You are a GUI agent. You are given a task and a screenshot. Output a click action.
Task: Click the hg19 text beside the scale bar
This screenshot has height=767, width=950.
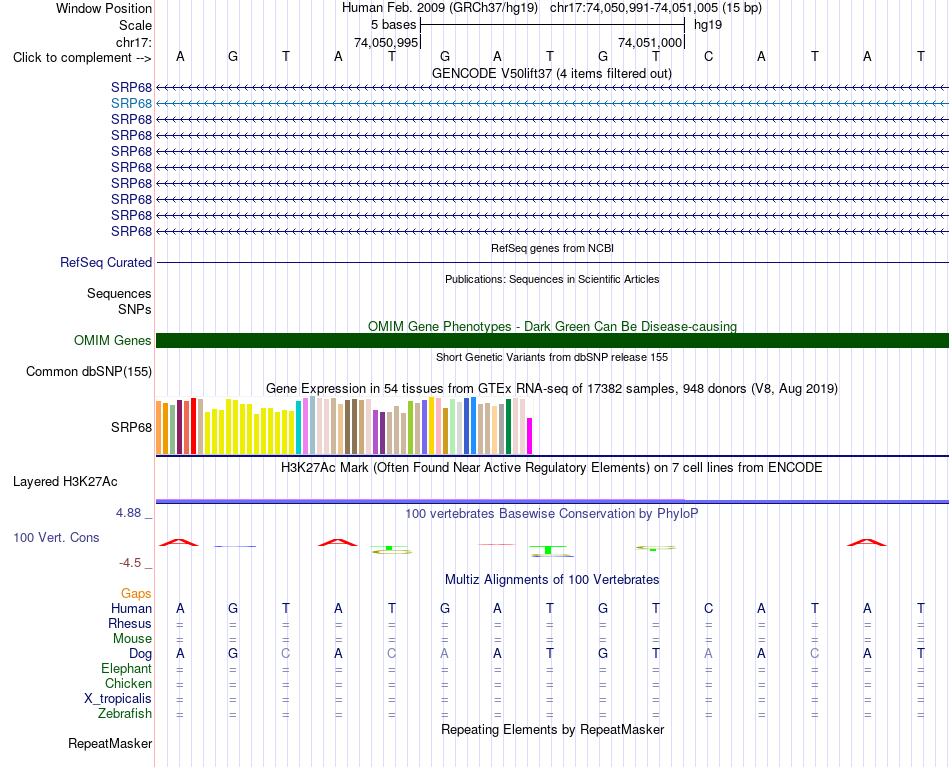pos(708,25)
